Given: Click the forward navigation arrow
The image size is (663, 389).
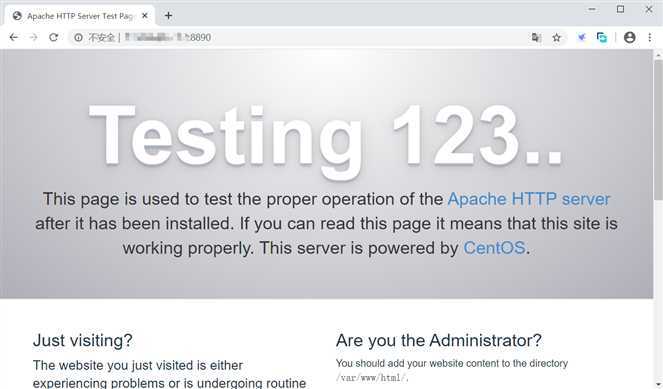Looking at the screenshot, I should click(33, 37).
